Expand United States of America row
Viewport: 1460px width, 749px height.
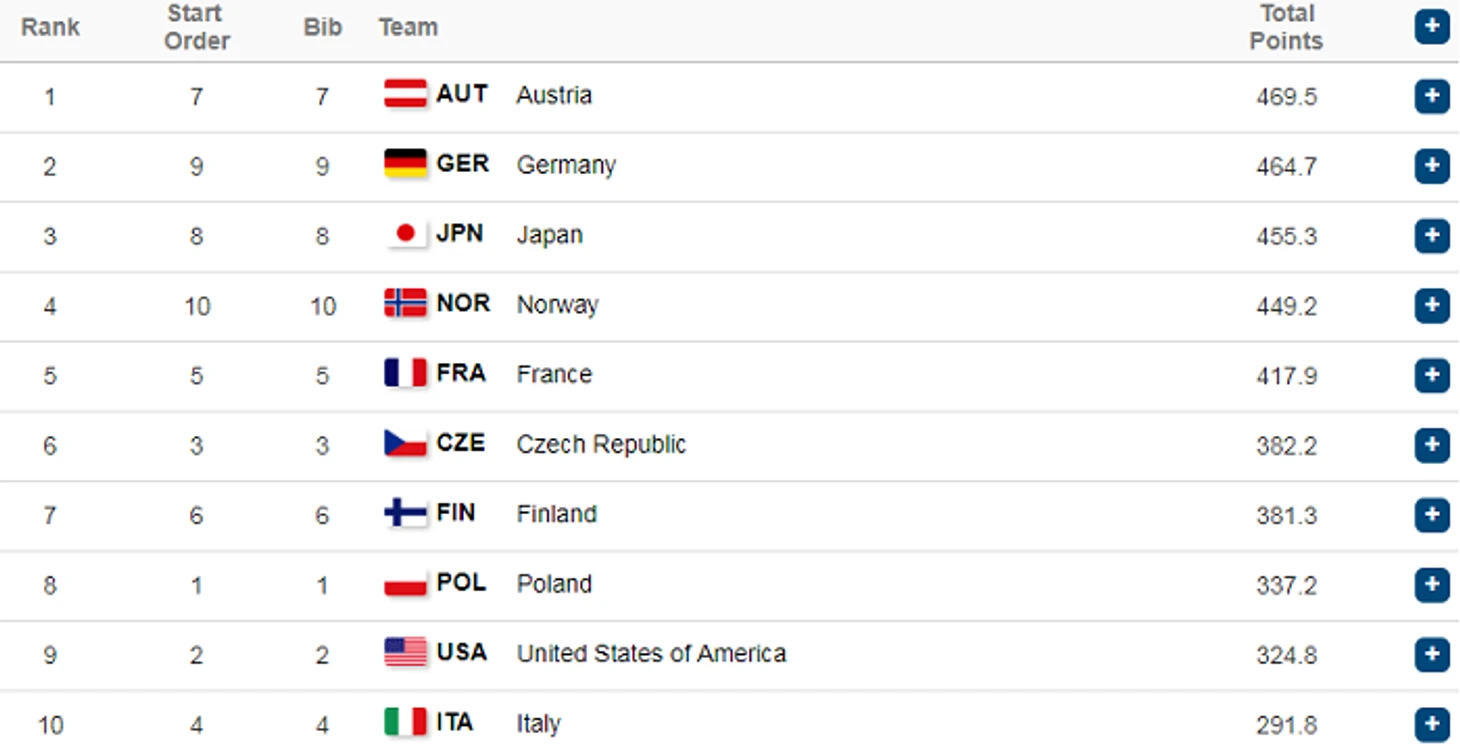coord(1431,654)
